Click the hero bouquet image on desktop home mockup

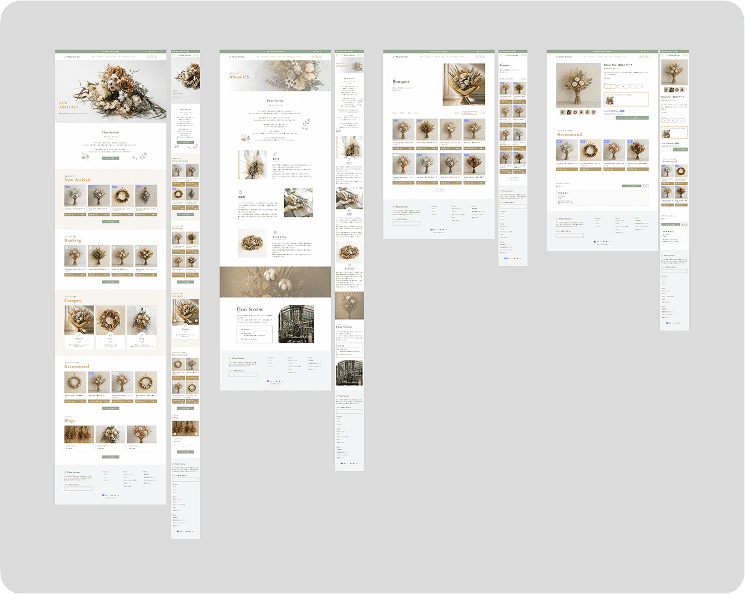(111, 91)
